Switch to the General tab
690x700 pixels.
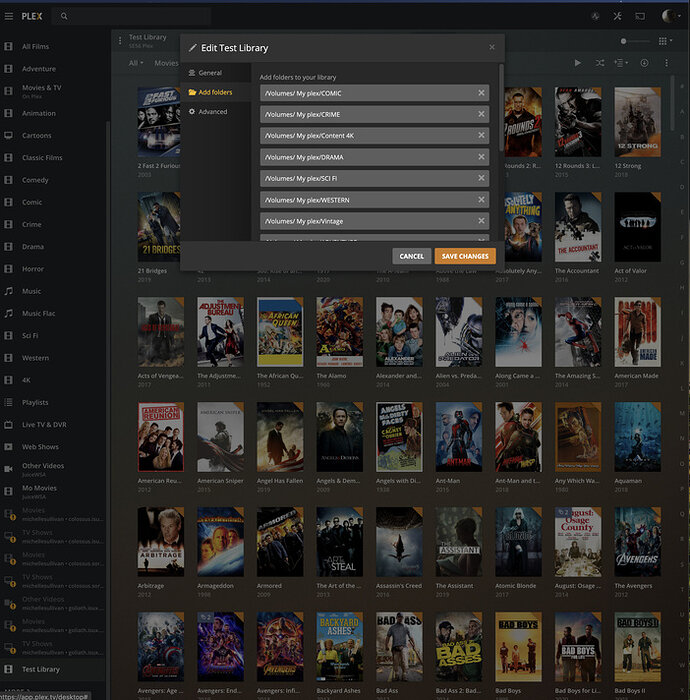pyautogui.click(x=210, y=73)
